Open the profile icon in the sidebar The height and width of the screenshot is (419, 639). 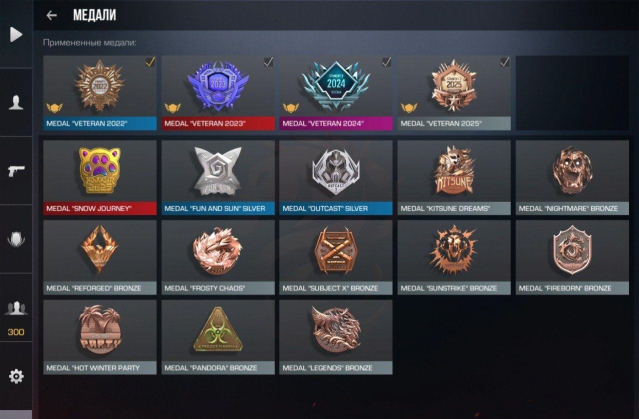click(16, 102)
